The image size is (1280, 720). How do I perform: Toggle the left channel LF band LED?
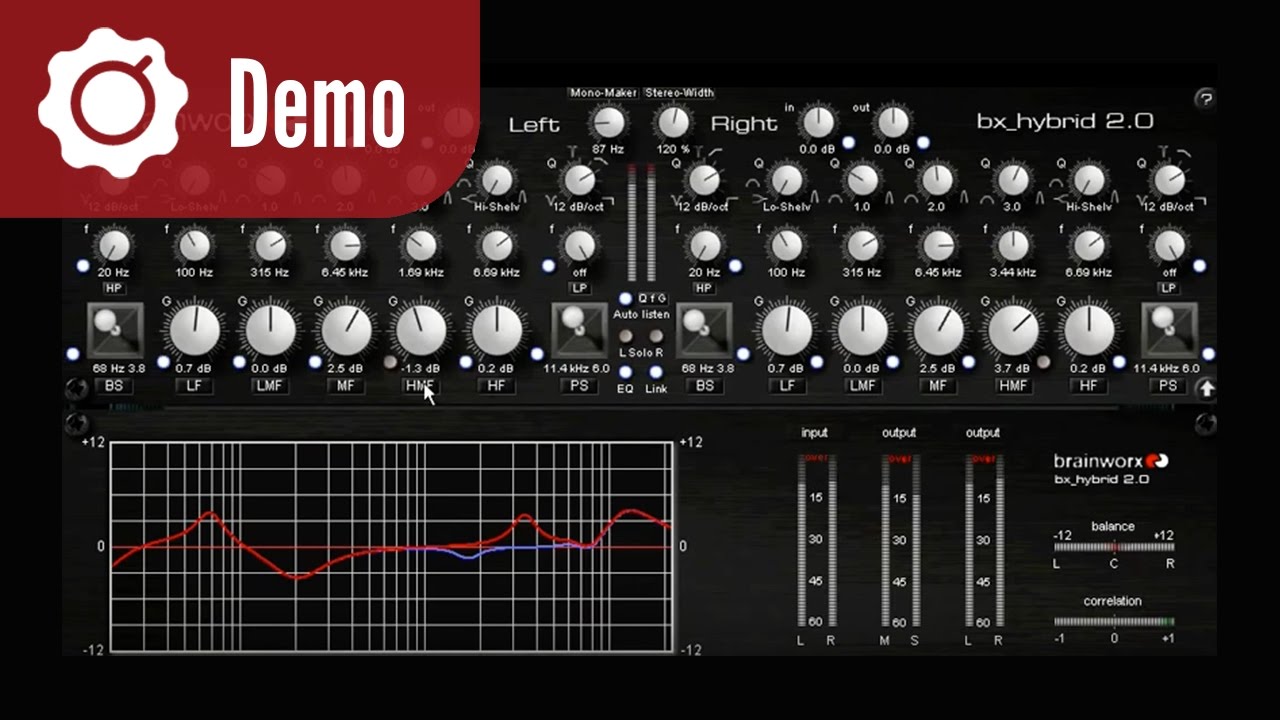(x=165, y=362)
